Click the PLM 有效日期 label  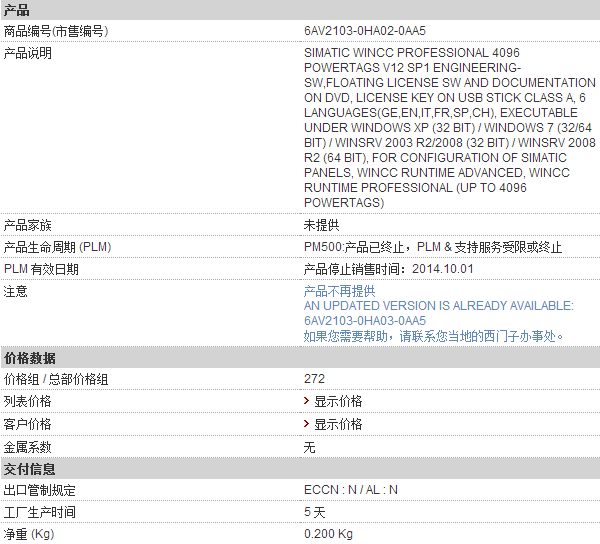click(41, 269)
